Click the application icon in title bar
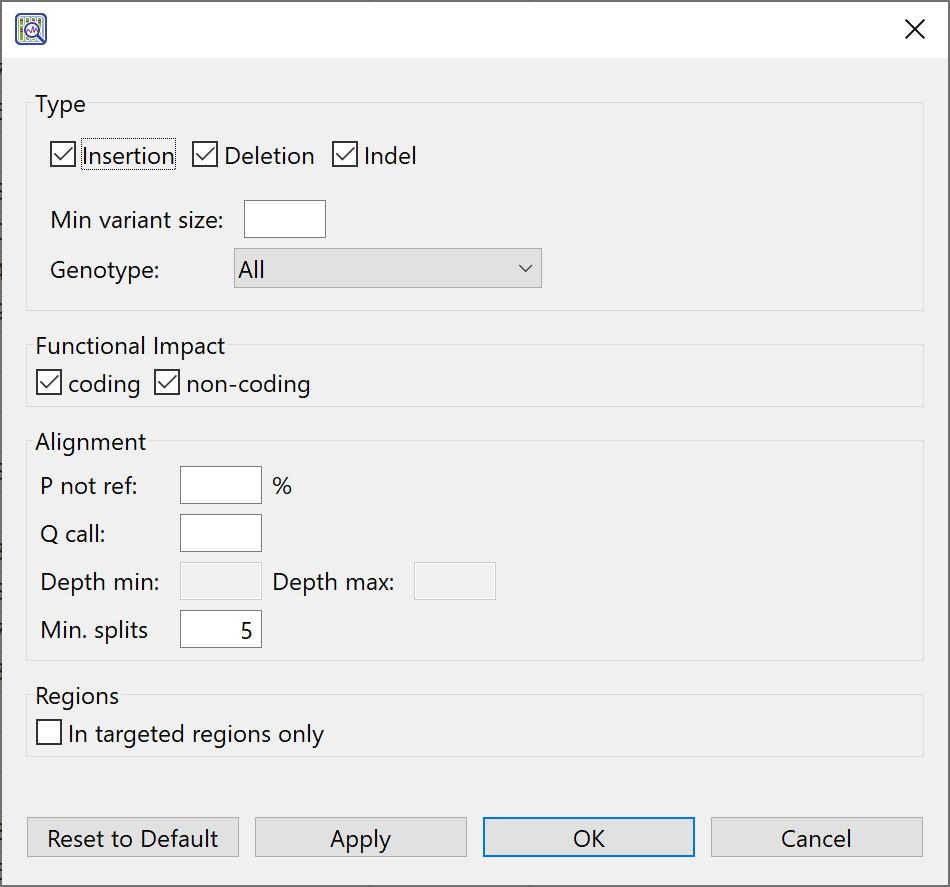Viewport: 950px width, 887px height. [32, 30]
